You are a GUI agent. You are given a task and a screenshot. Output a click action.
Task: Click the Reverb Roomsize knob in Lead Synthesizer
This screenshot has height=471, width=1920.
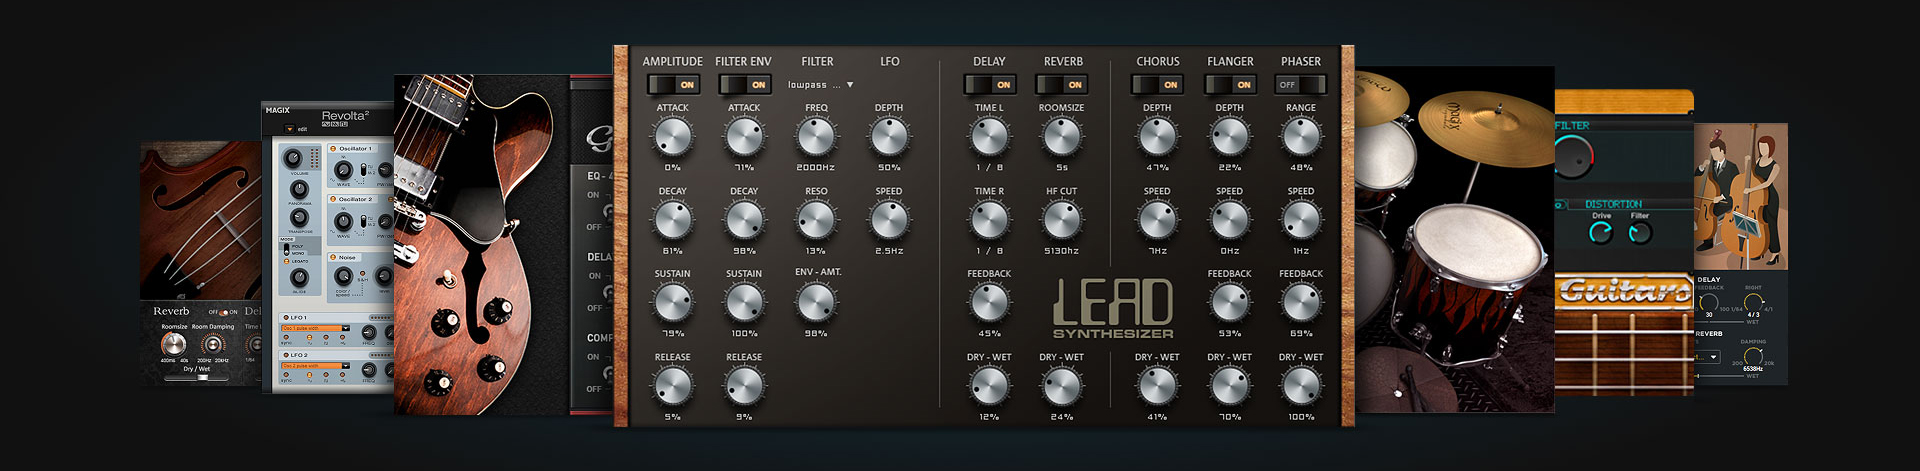point(1062,137)
